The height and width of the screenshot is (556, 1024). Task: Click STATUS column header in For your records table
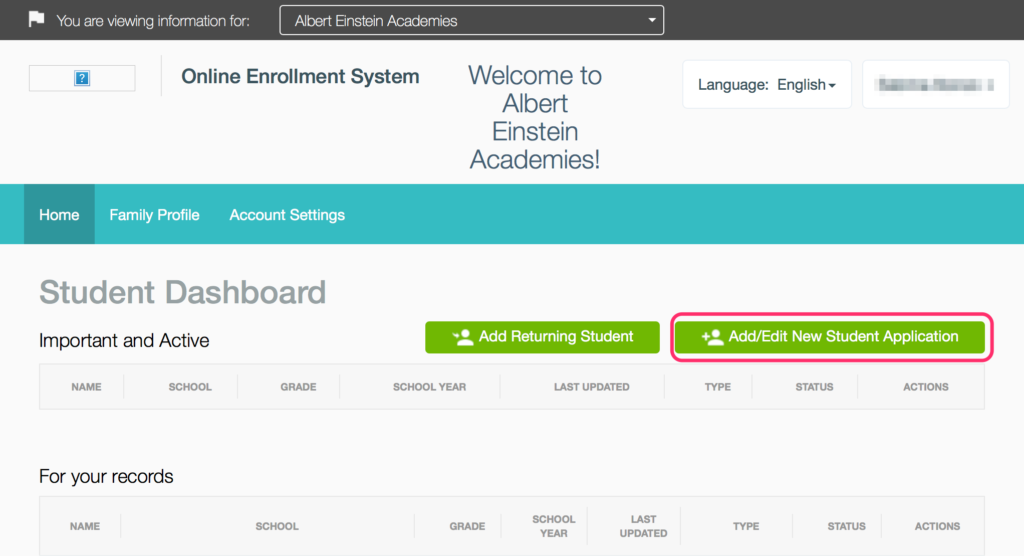pos(846,526)
